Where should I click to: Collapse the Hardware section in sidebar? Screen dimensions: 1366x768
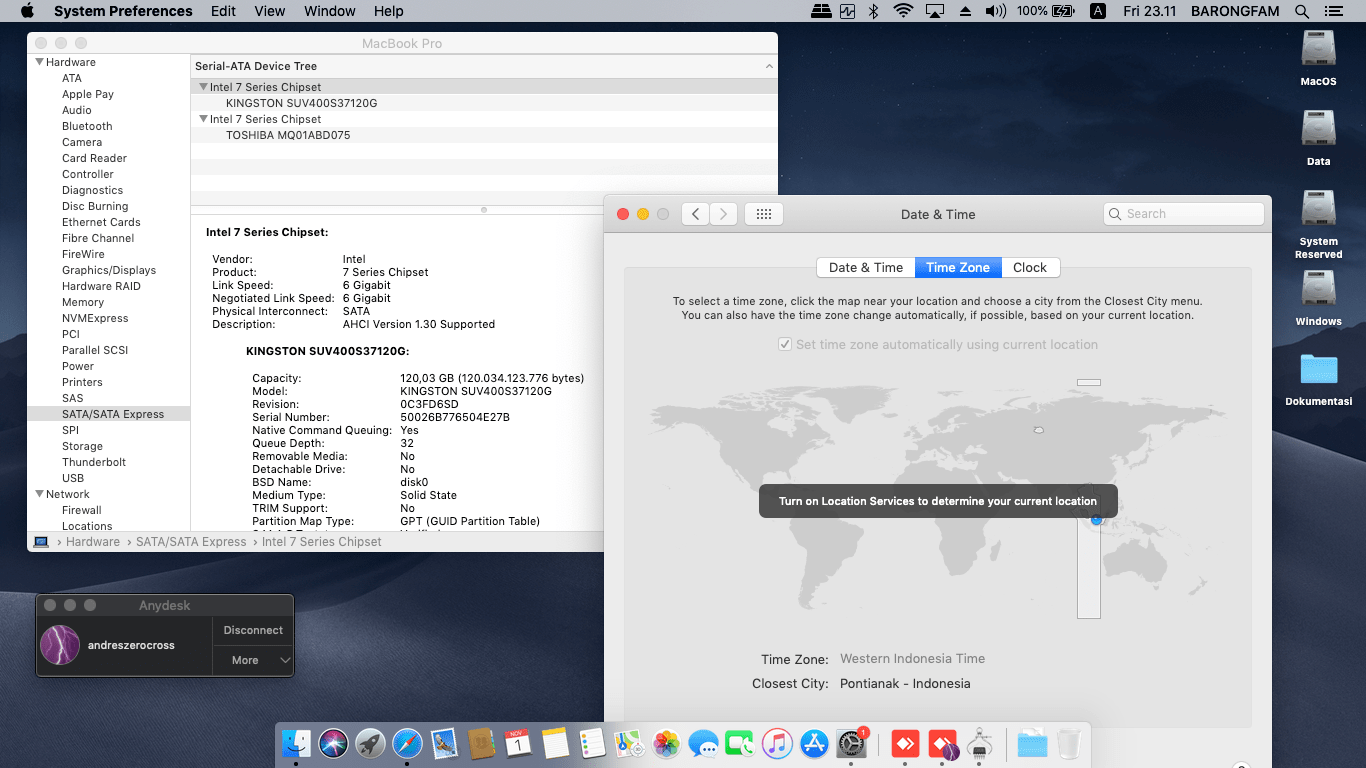(x=39, y=62)
